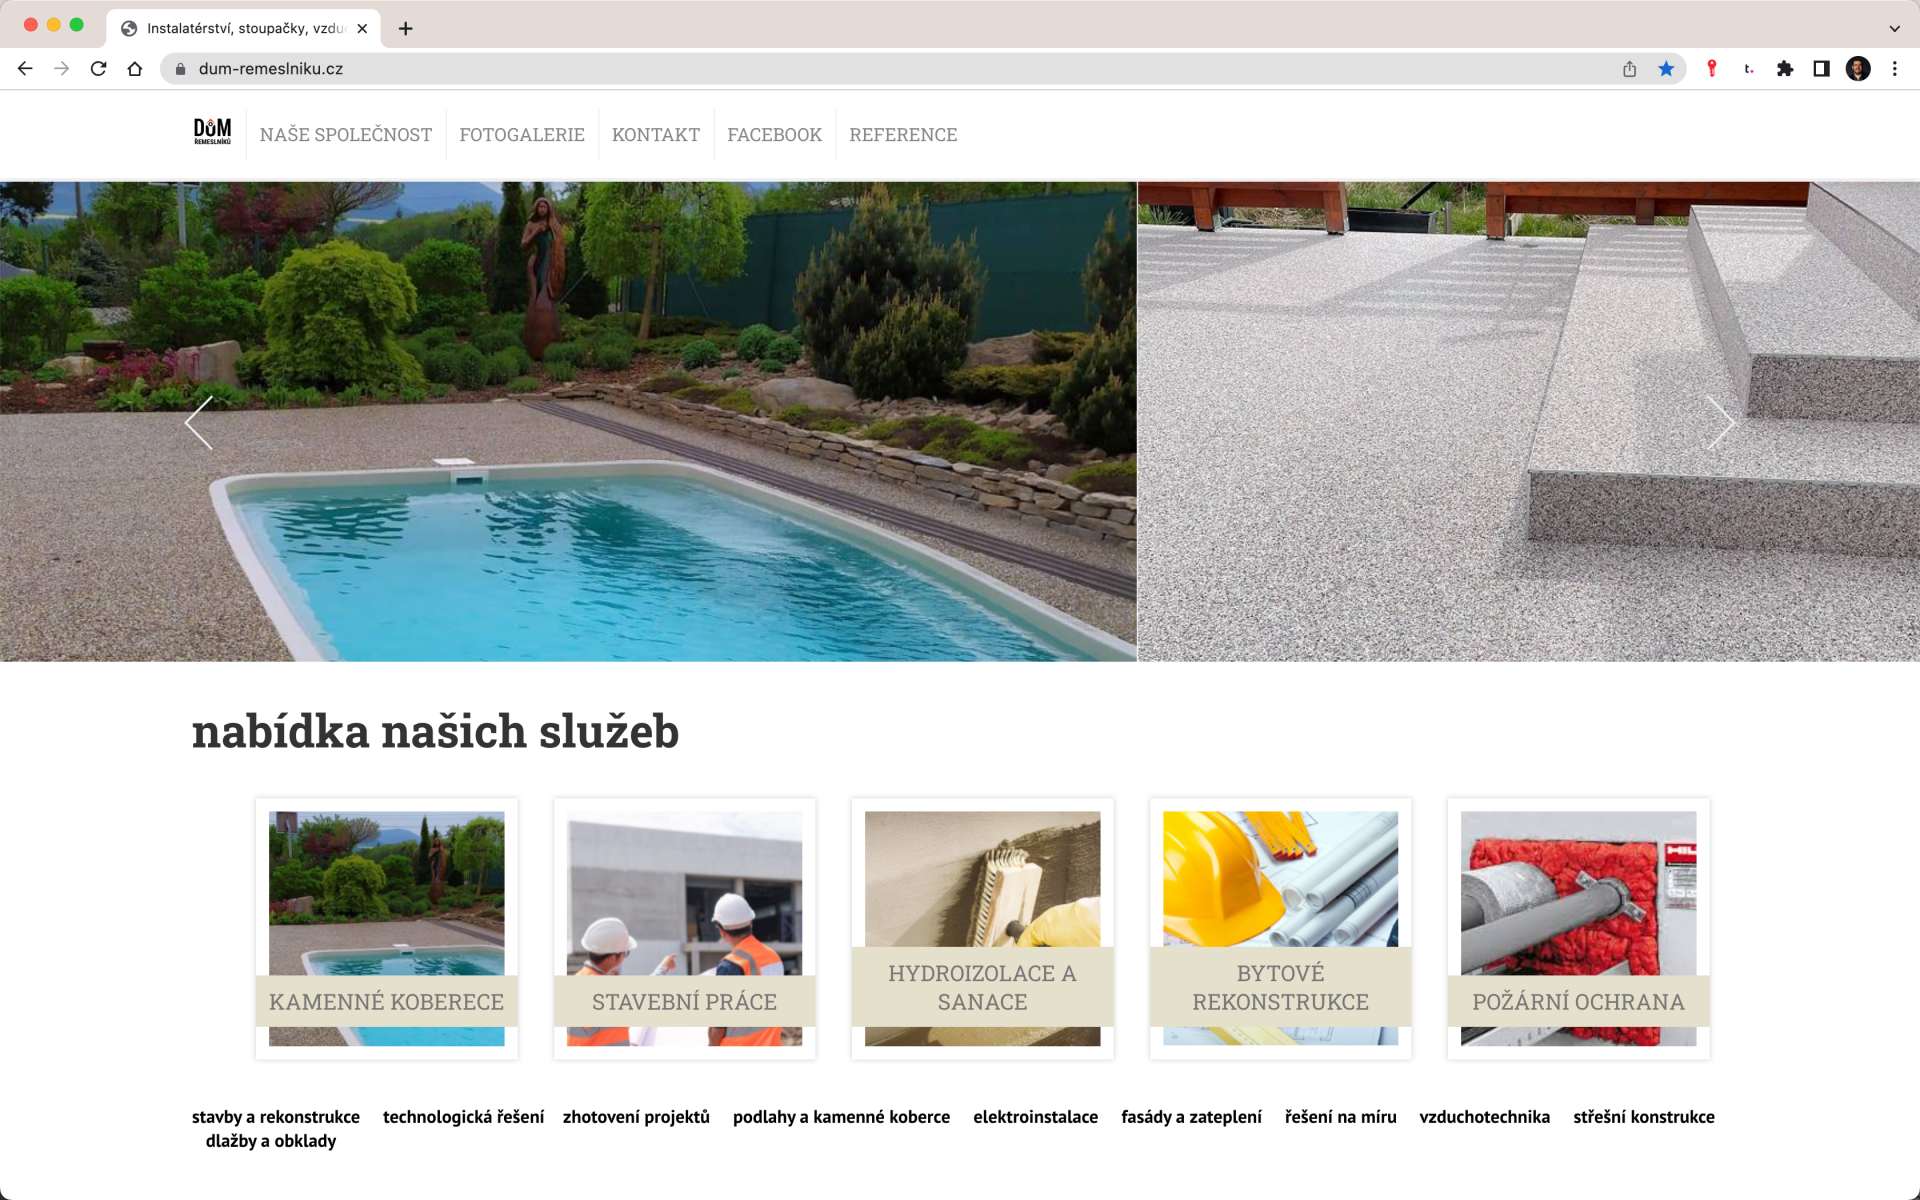The width and height of the screenshot is (1920, 1200).
Task: Open the Kontakt menu item
Action: [x=656, y=135]
